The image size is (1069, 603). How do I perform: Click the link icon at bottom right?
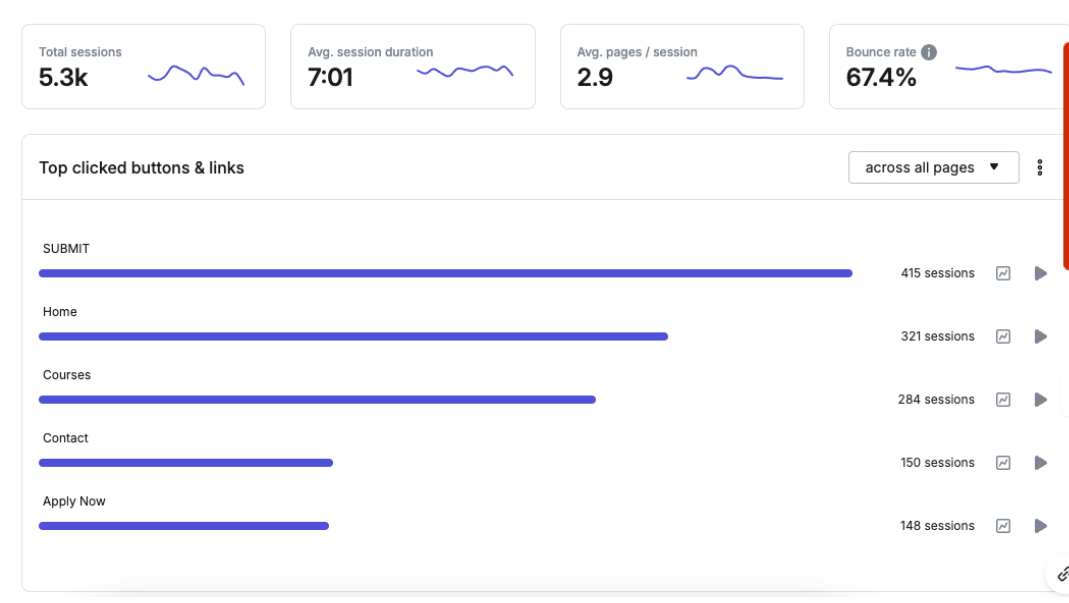(1062, 574)
